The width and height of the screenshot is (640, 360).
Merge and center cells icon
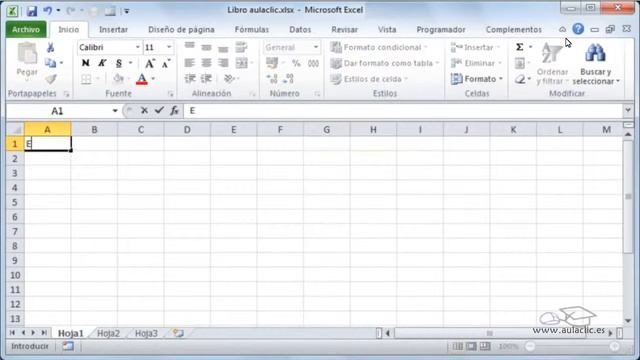tap(242, 63)
